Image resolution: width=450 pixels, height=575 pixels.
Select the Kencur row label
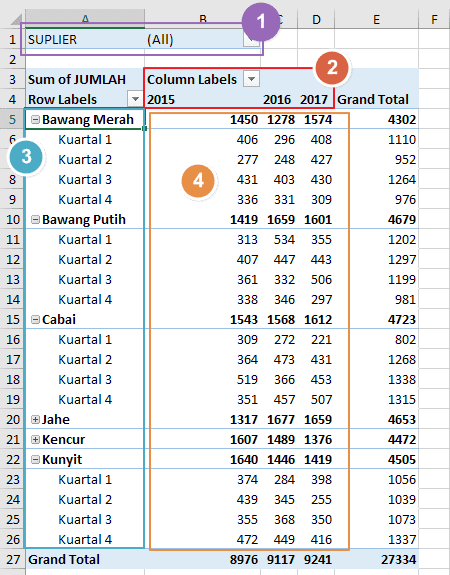point(63,439)
